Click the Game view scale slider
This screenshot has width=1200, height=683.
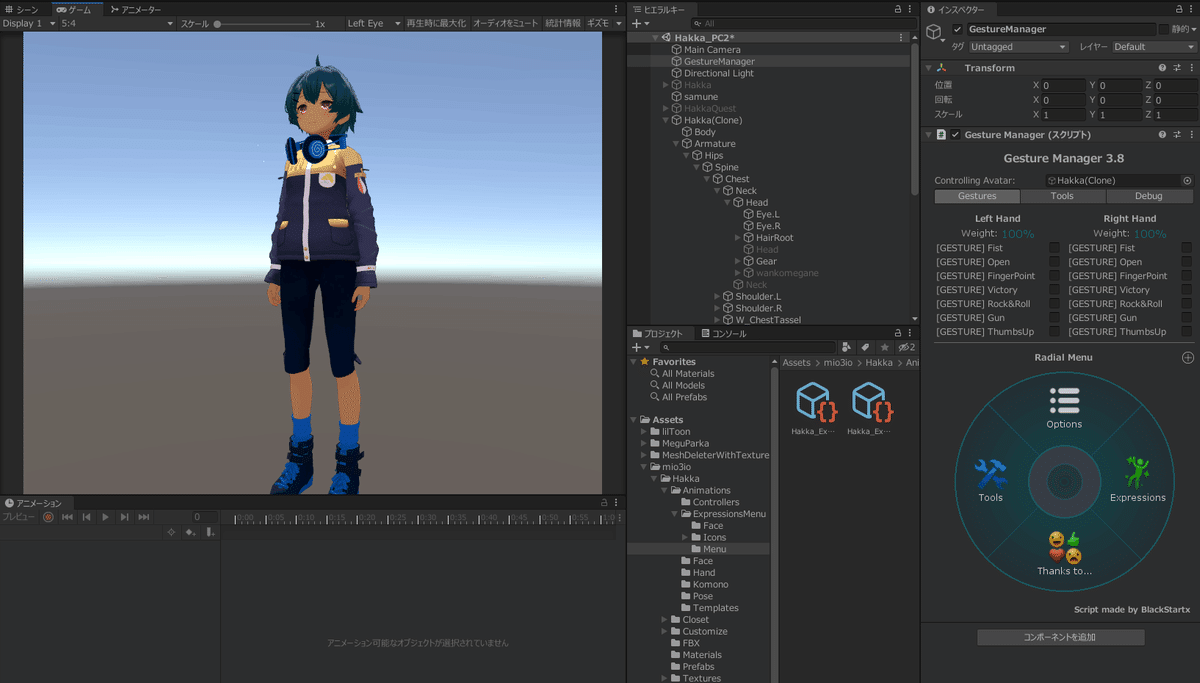(261, 23)
